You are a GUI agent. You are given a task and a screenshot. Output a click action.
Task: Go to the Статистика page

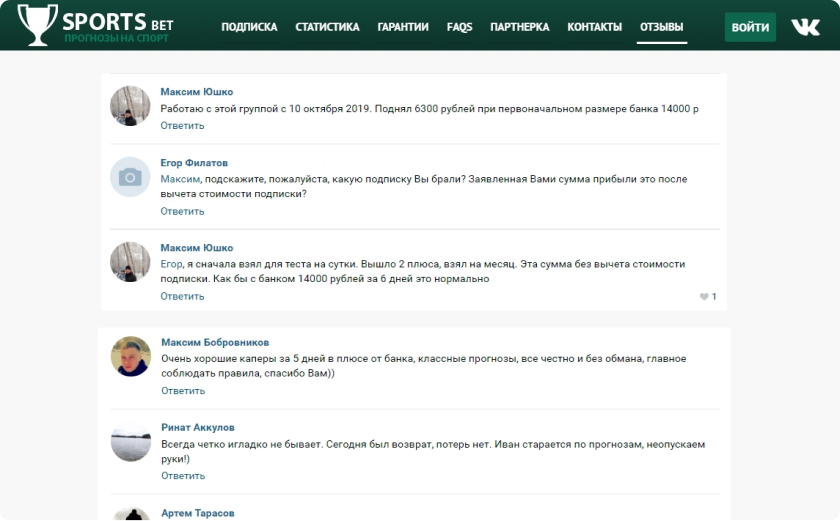click(x=327, y=27)
